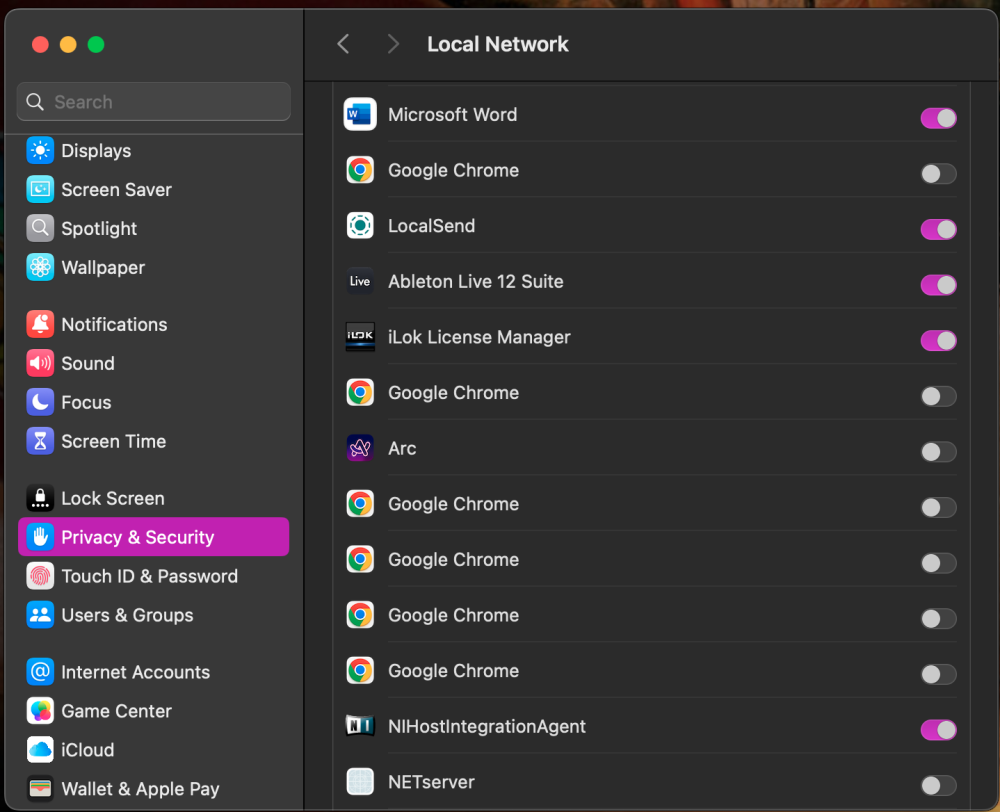
Task: Click the Spotlight magnifier icon in sidebar
Action: pos(40,228)
